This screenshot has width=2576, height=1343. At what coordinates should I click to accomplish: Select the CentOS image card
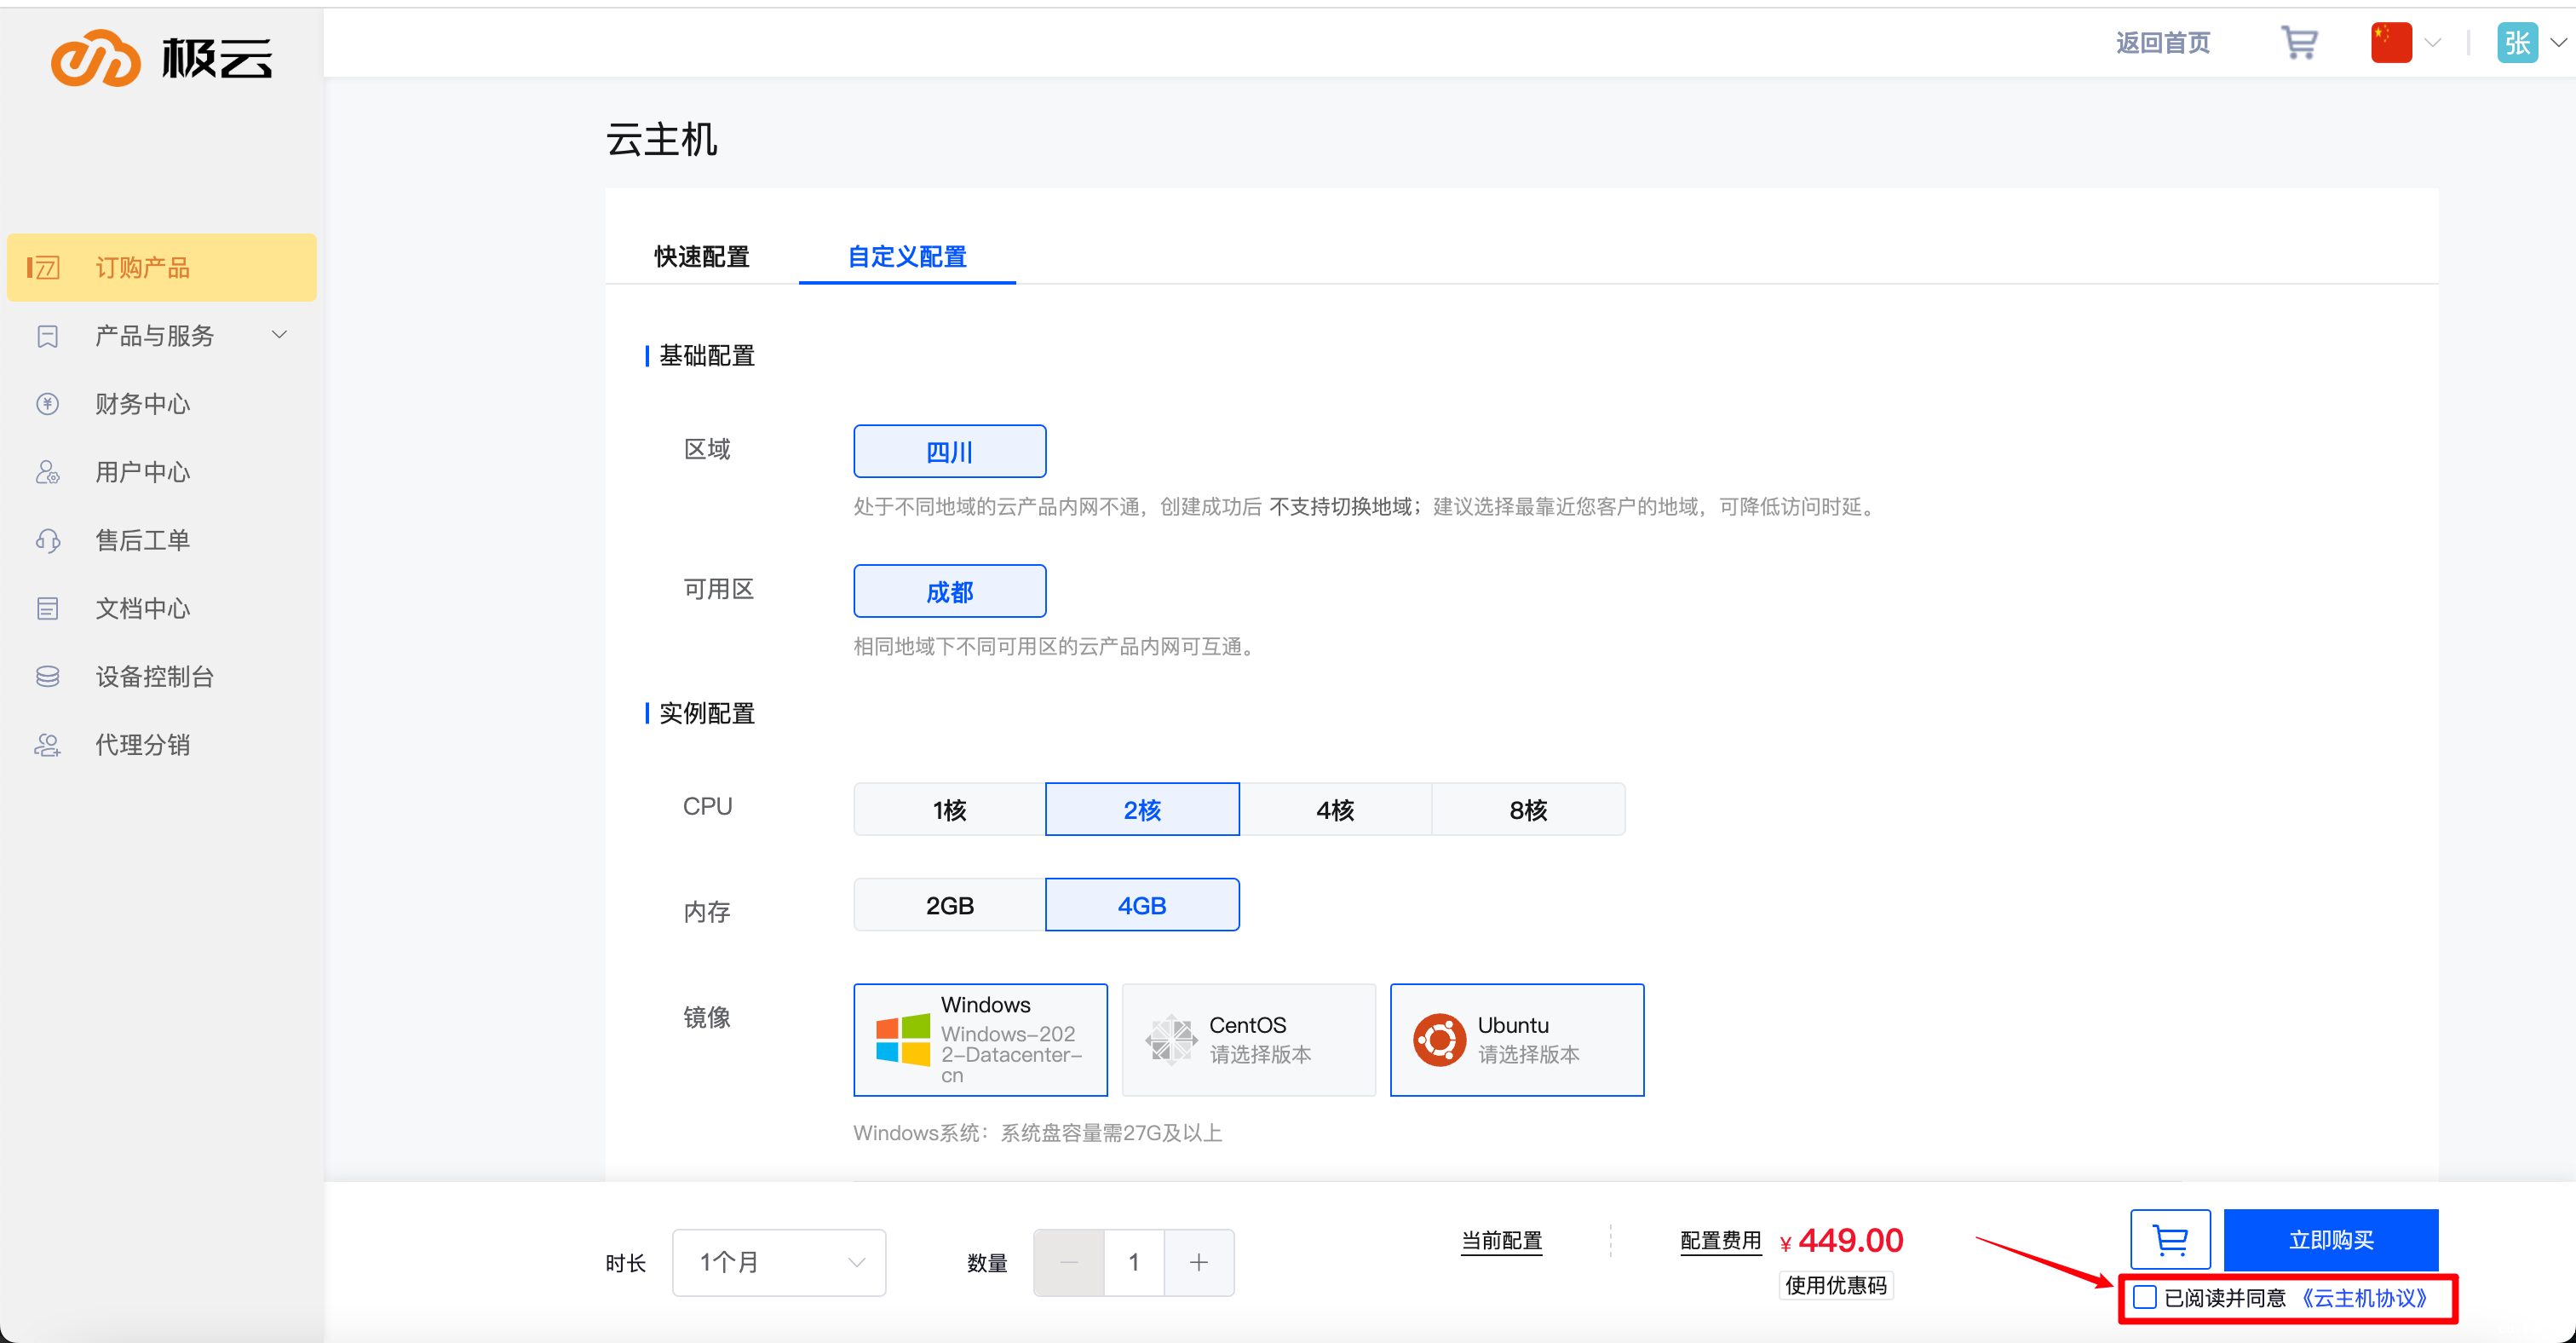[x=1248, y=1040]
